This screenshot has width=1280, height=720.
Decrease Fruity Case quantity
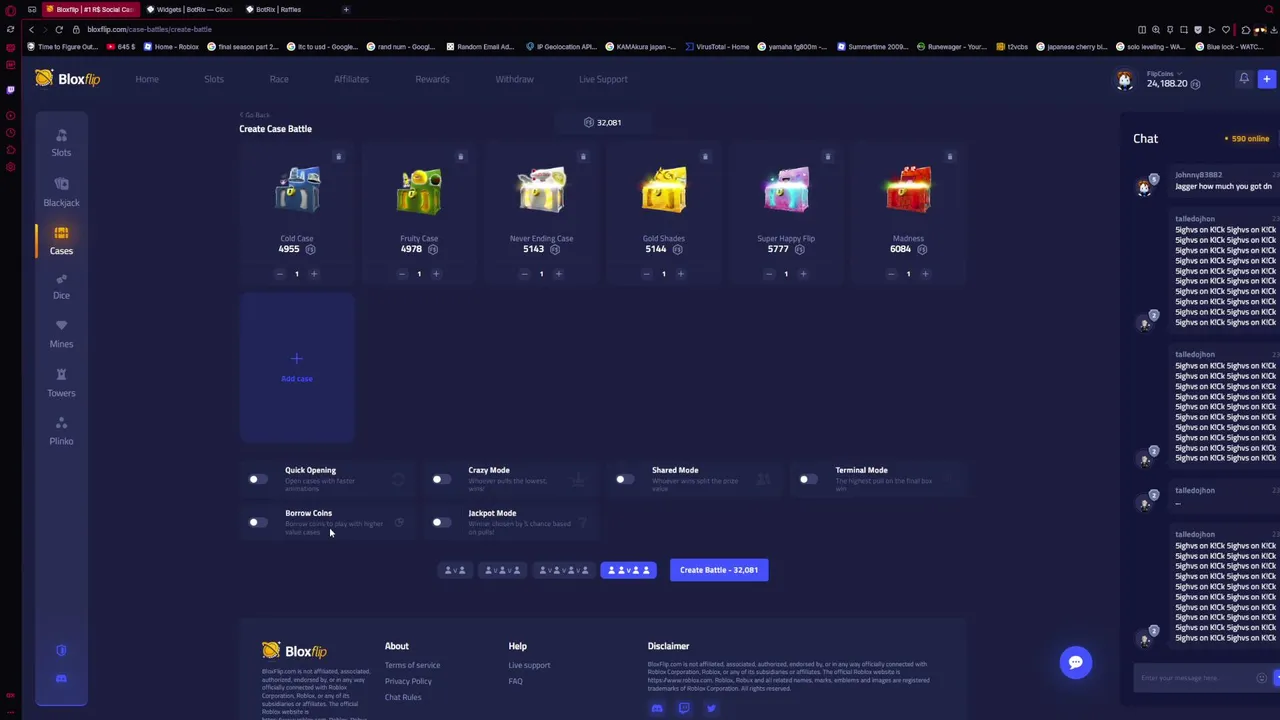[x=402, y=274]
